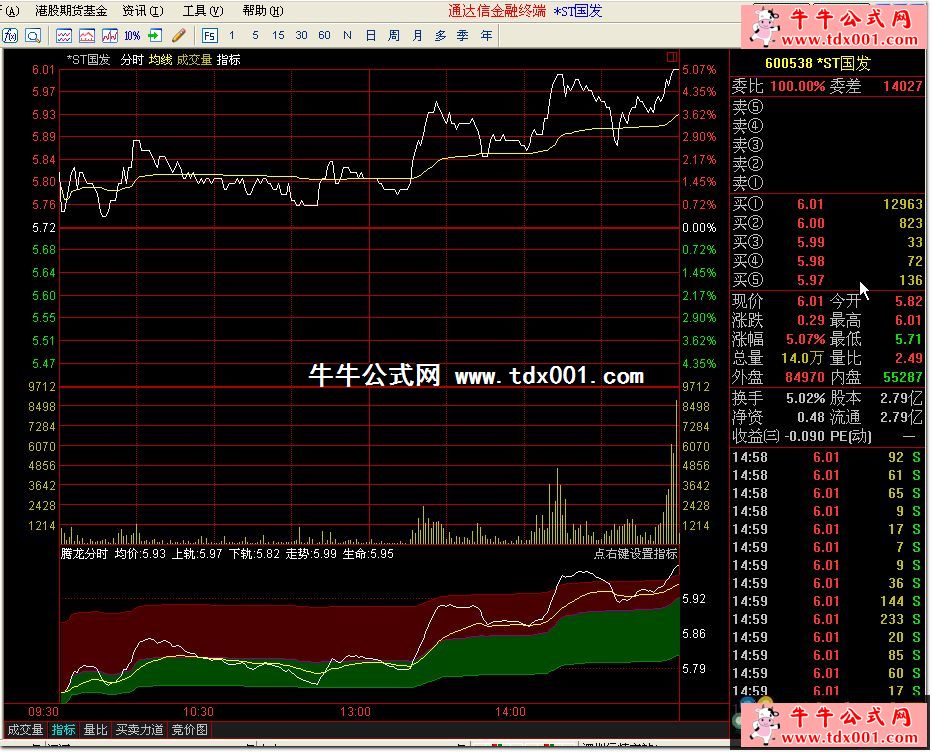
Task: Click the 涨幅 5.07% value
Action: click(x=805, y=339)
